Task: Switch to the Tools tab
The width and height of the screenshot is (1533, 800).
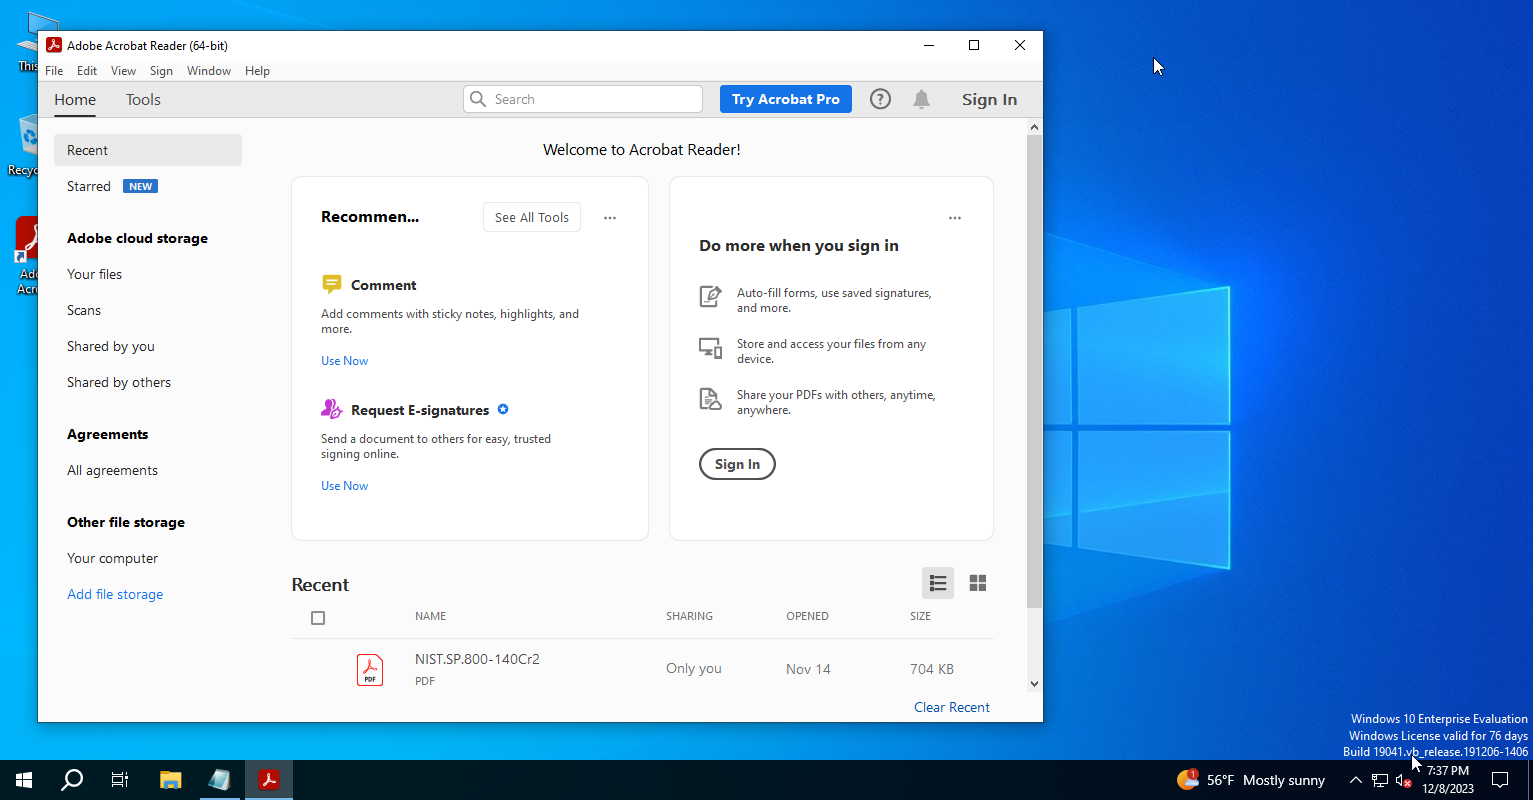Action: click(x=143, y=99)
